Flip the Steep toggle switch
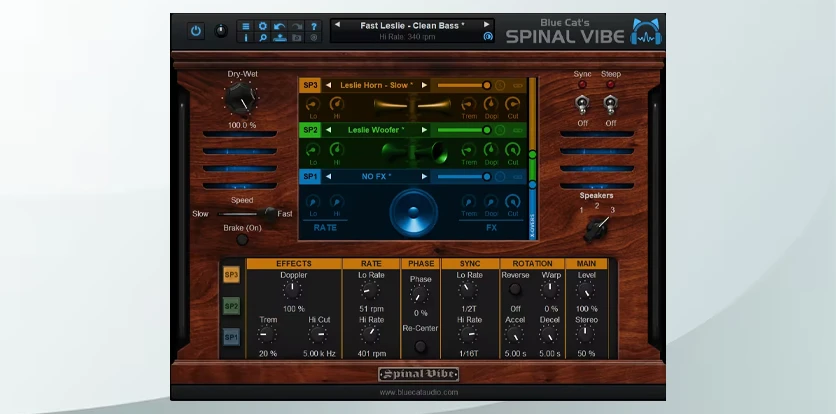836x414 pixels. (x=610, y=104)
